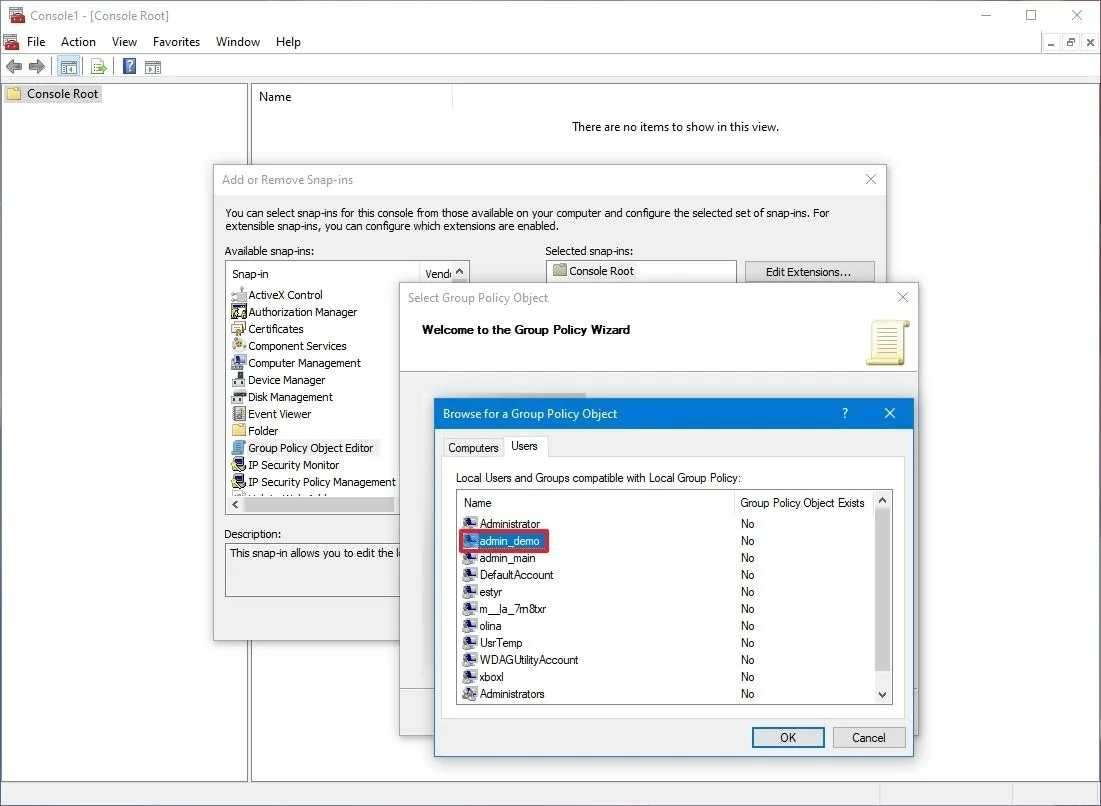Click the admin_main user icon
The image size is (1101, 806).
click(x=470, y=557)
